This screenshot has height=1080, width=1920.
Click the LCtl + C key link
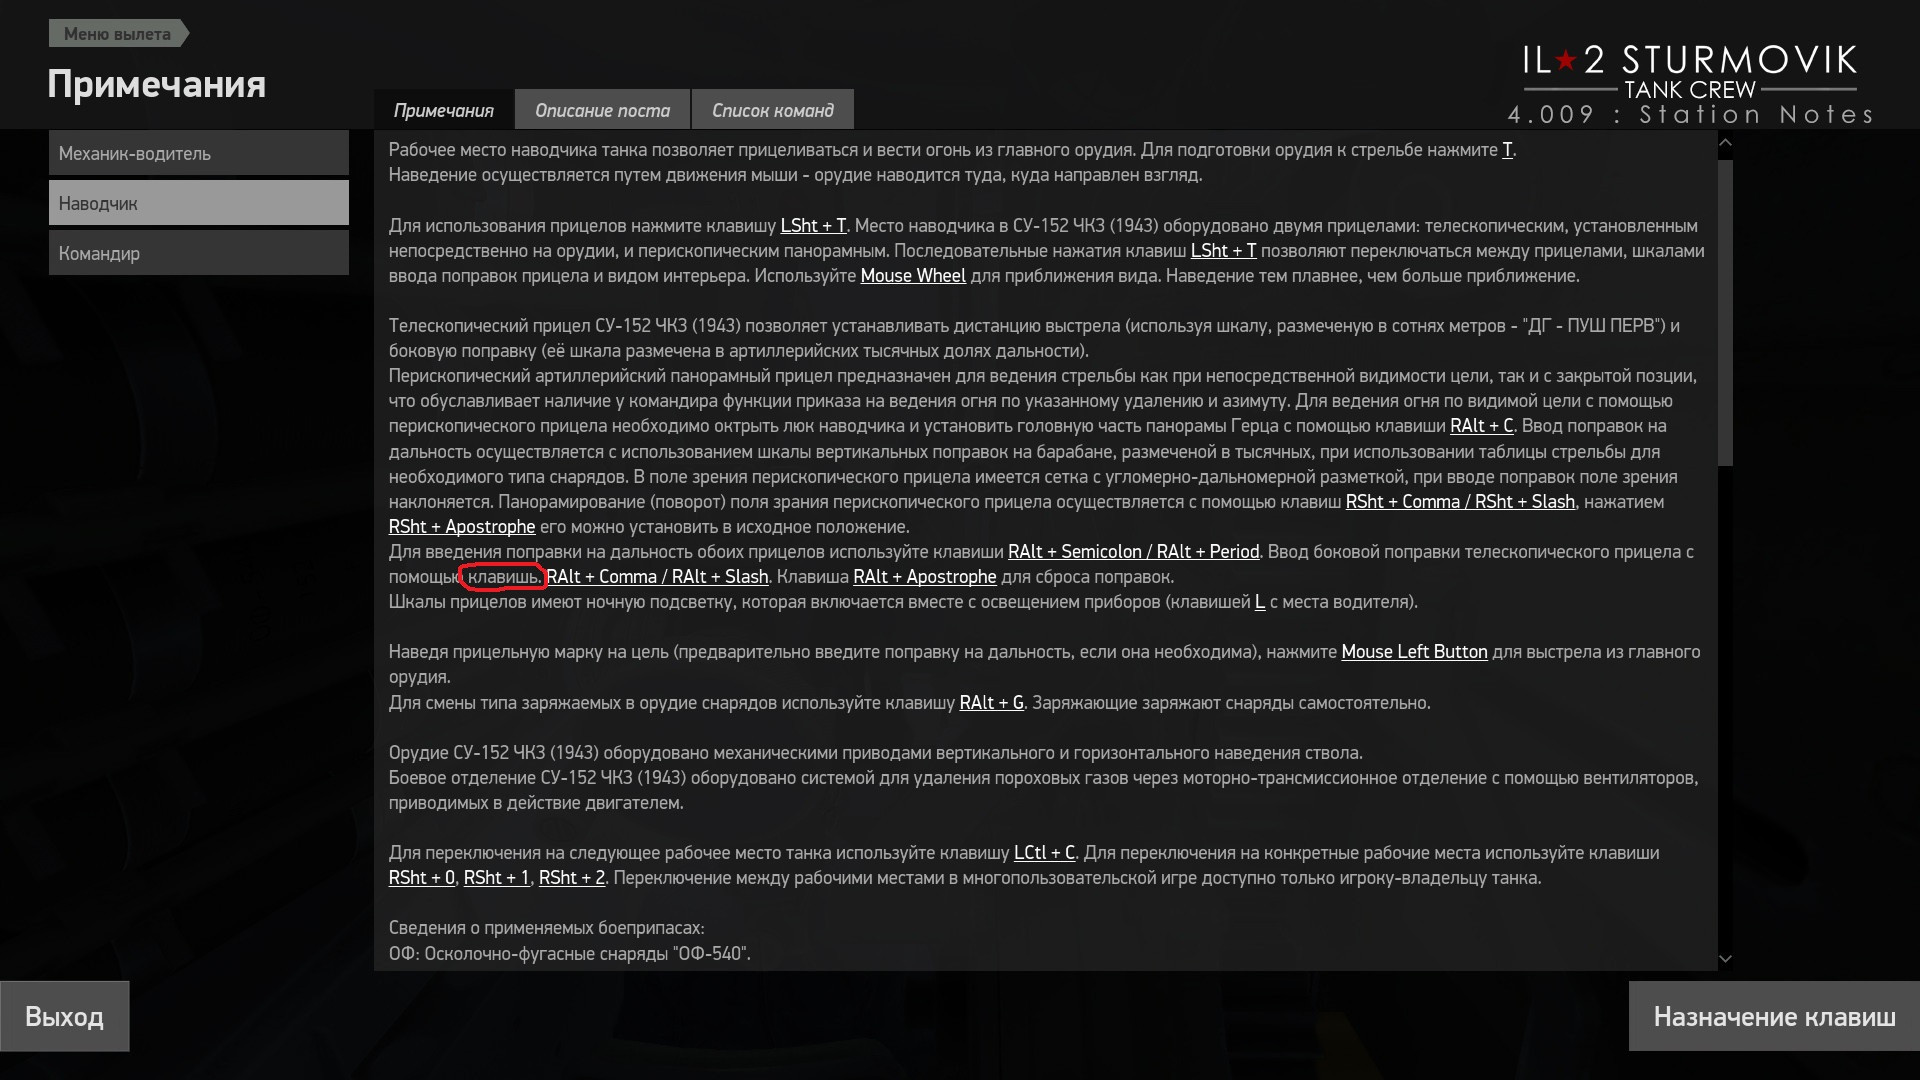[x=1044, y=853]
